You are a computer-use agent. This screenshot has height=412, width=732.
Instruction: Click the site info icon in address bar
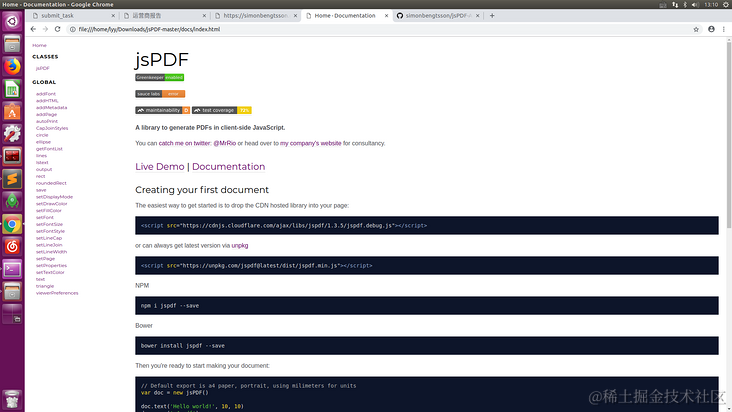click(72, 29)
